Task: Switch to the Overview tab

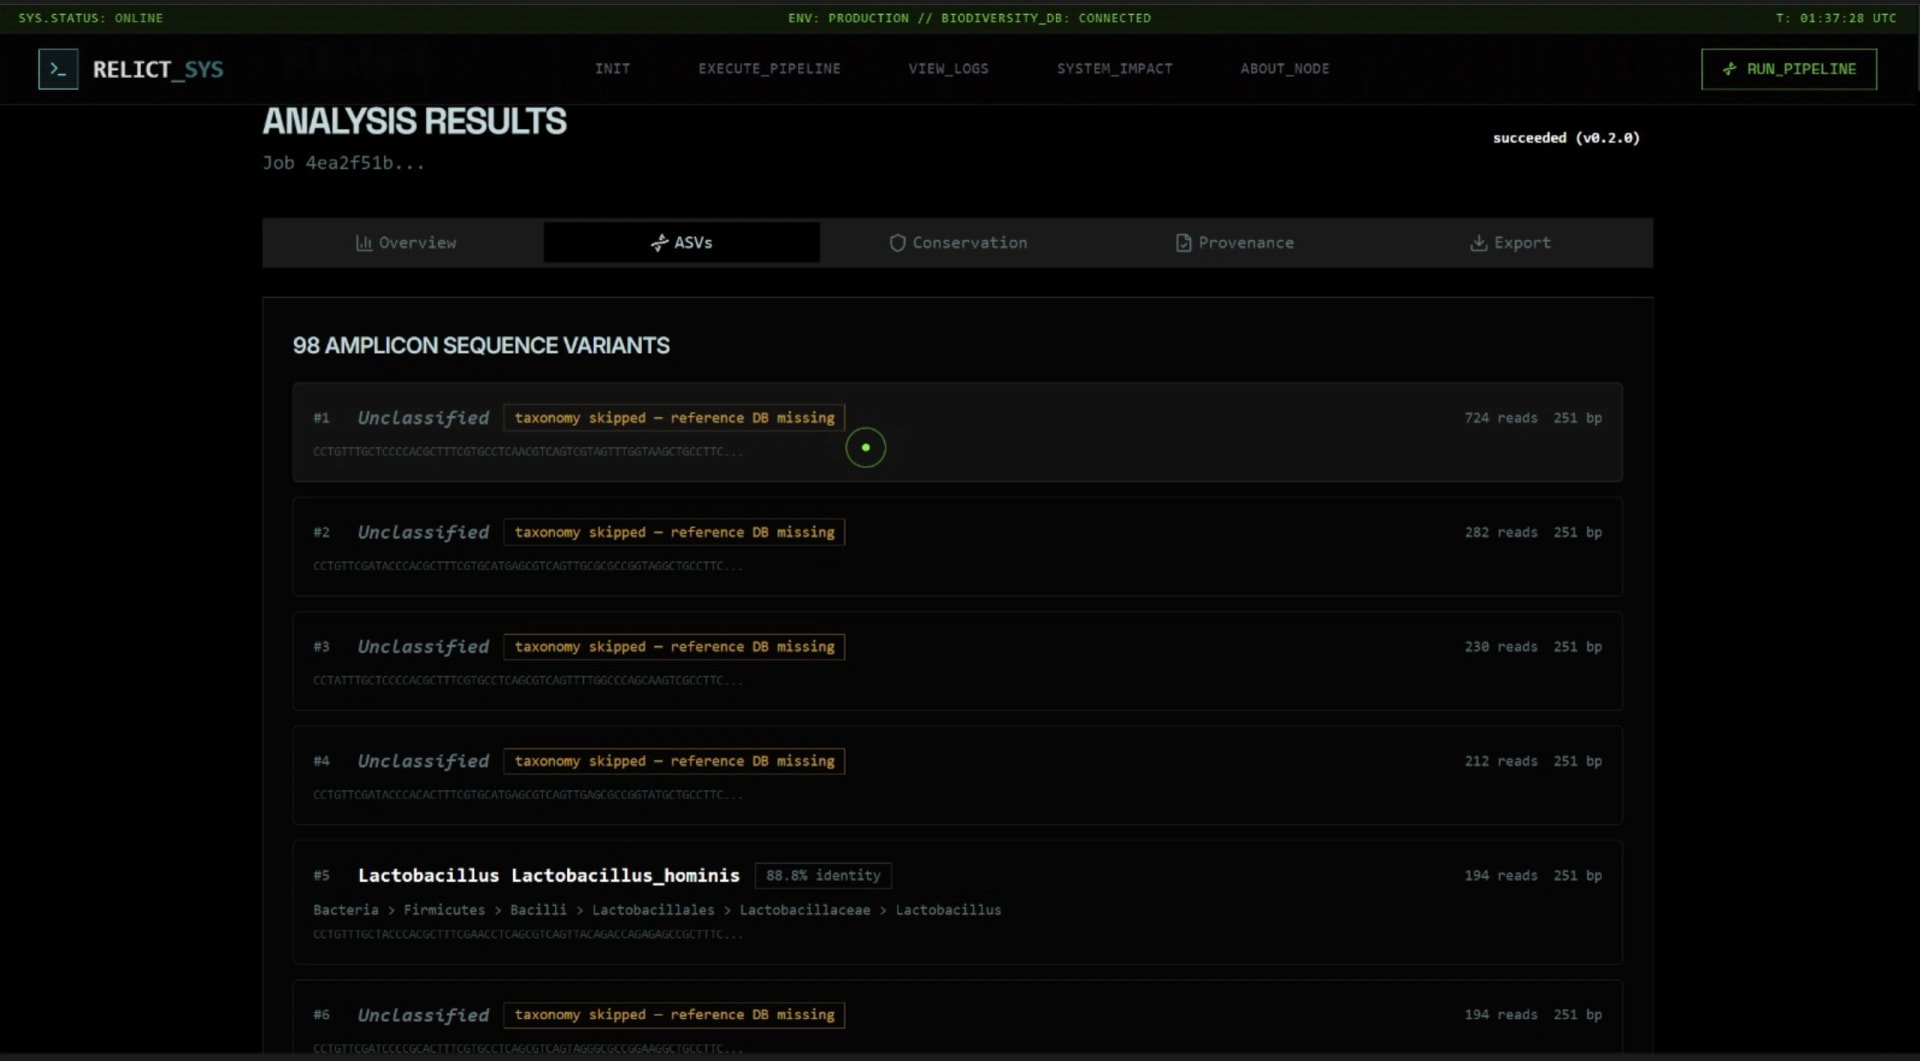Action: (x=405, y=243)
